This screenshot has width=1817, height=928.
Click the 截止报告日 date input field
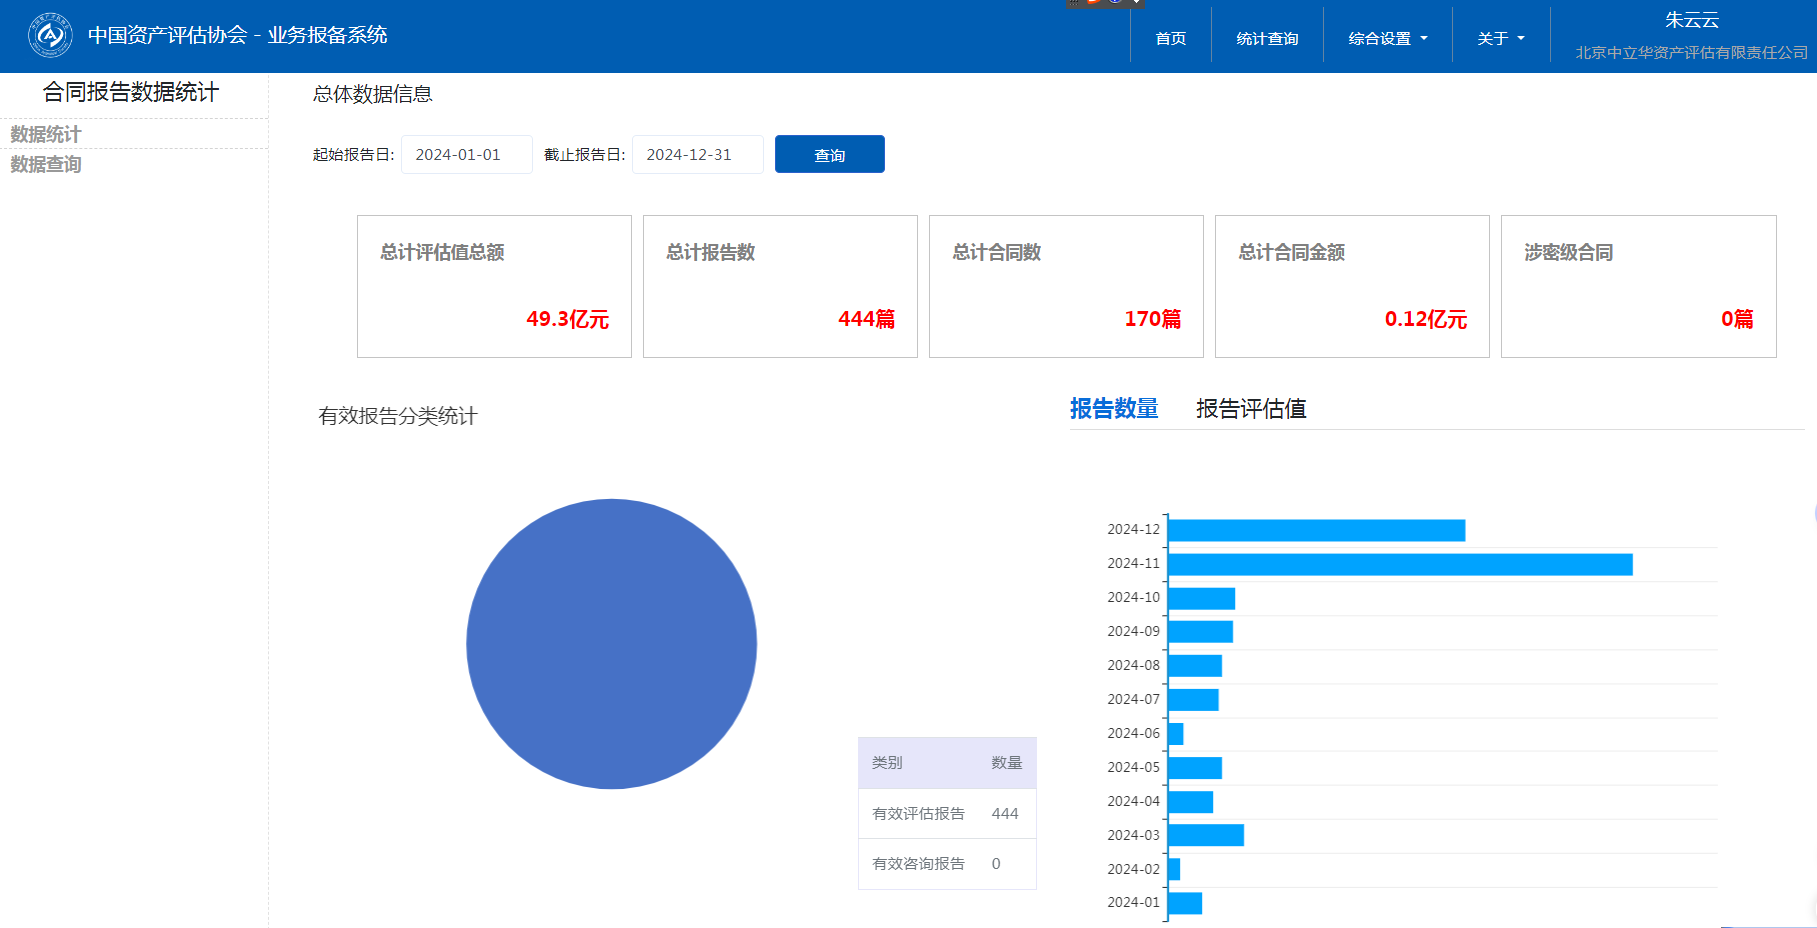click(697, 155)
